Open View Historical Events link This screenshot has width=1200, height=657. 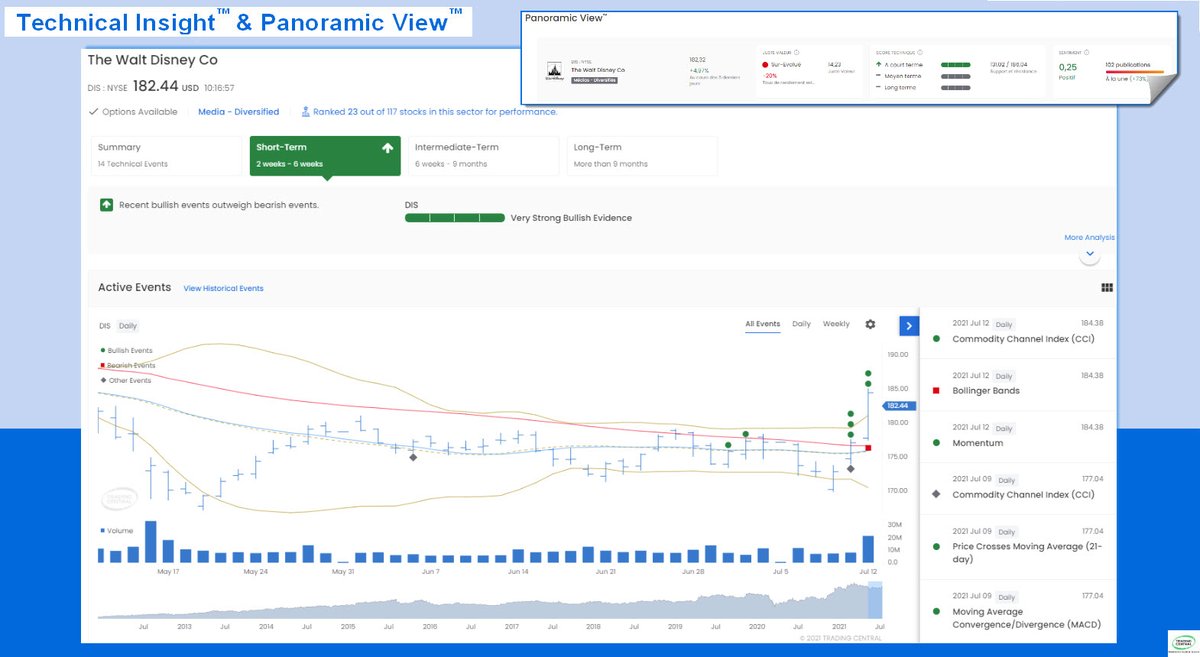pos(223,288)
